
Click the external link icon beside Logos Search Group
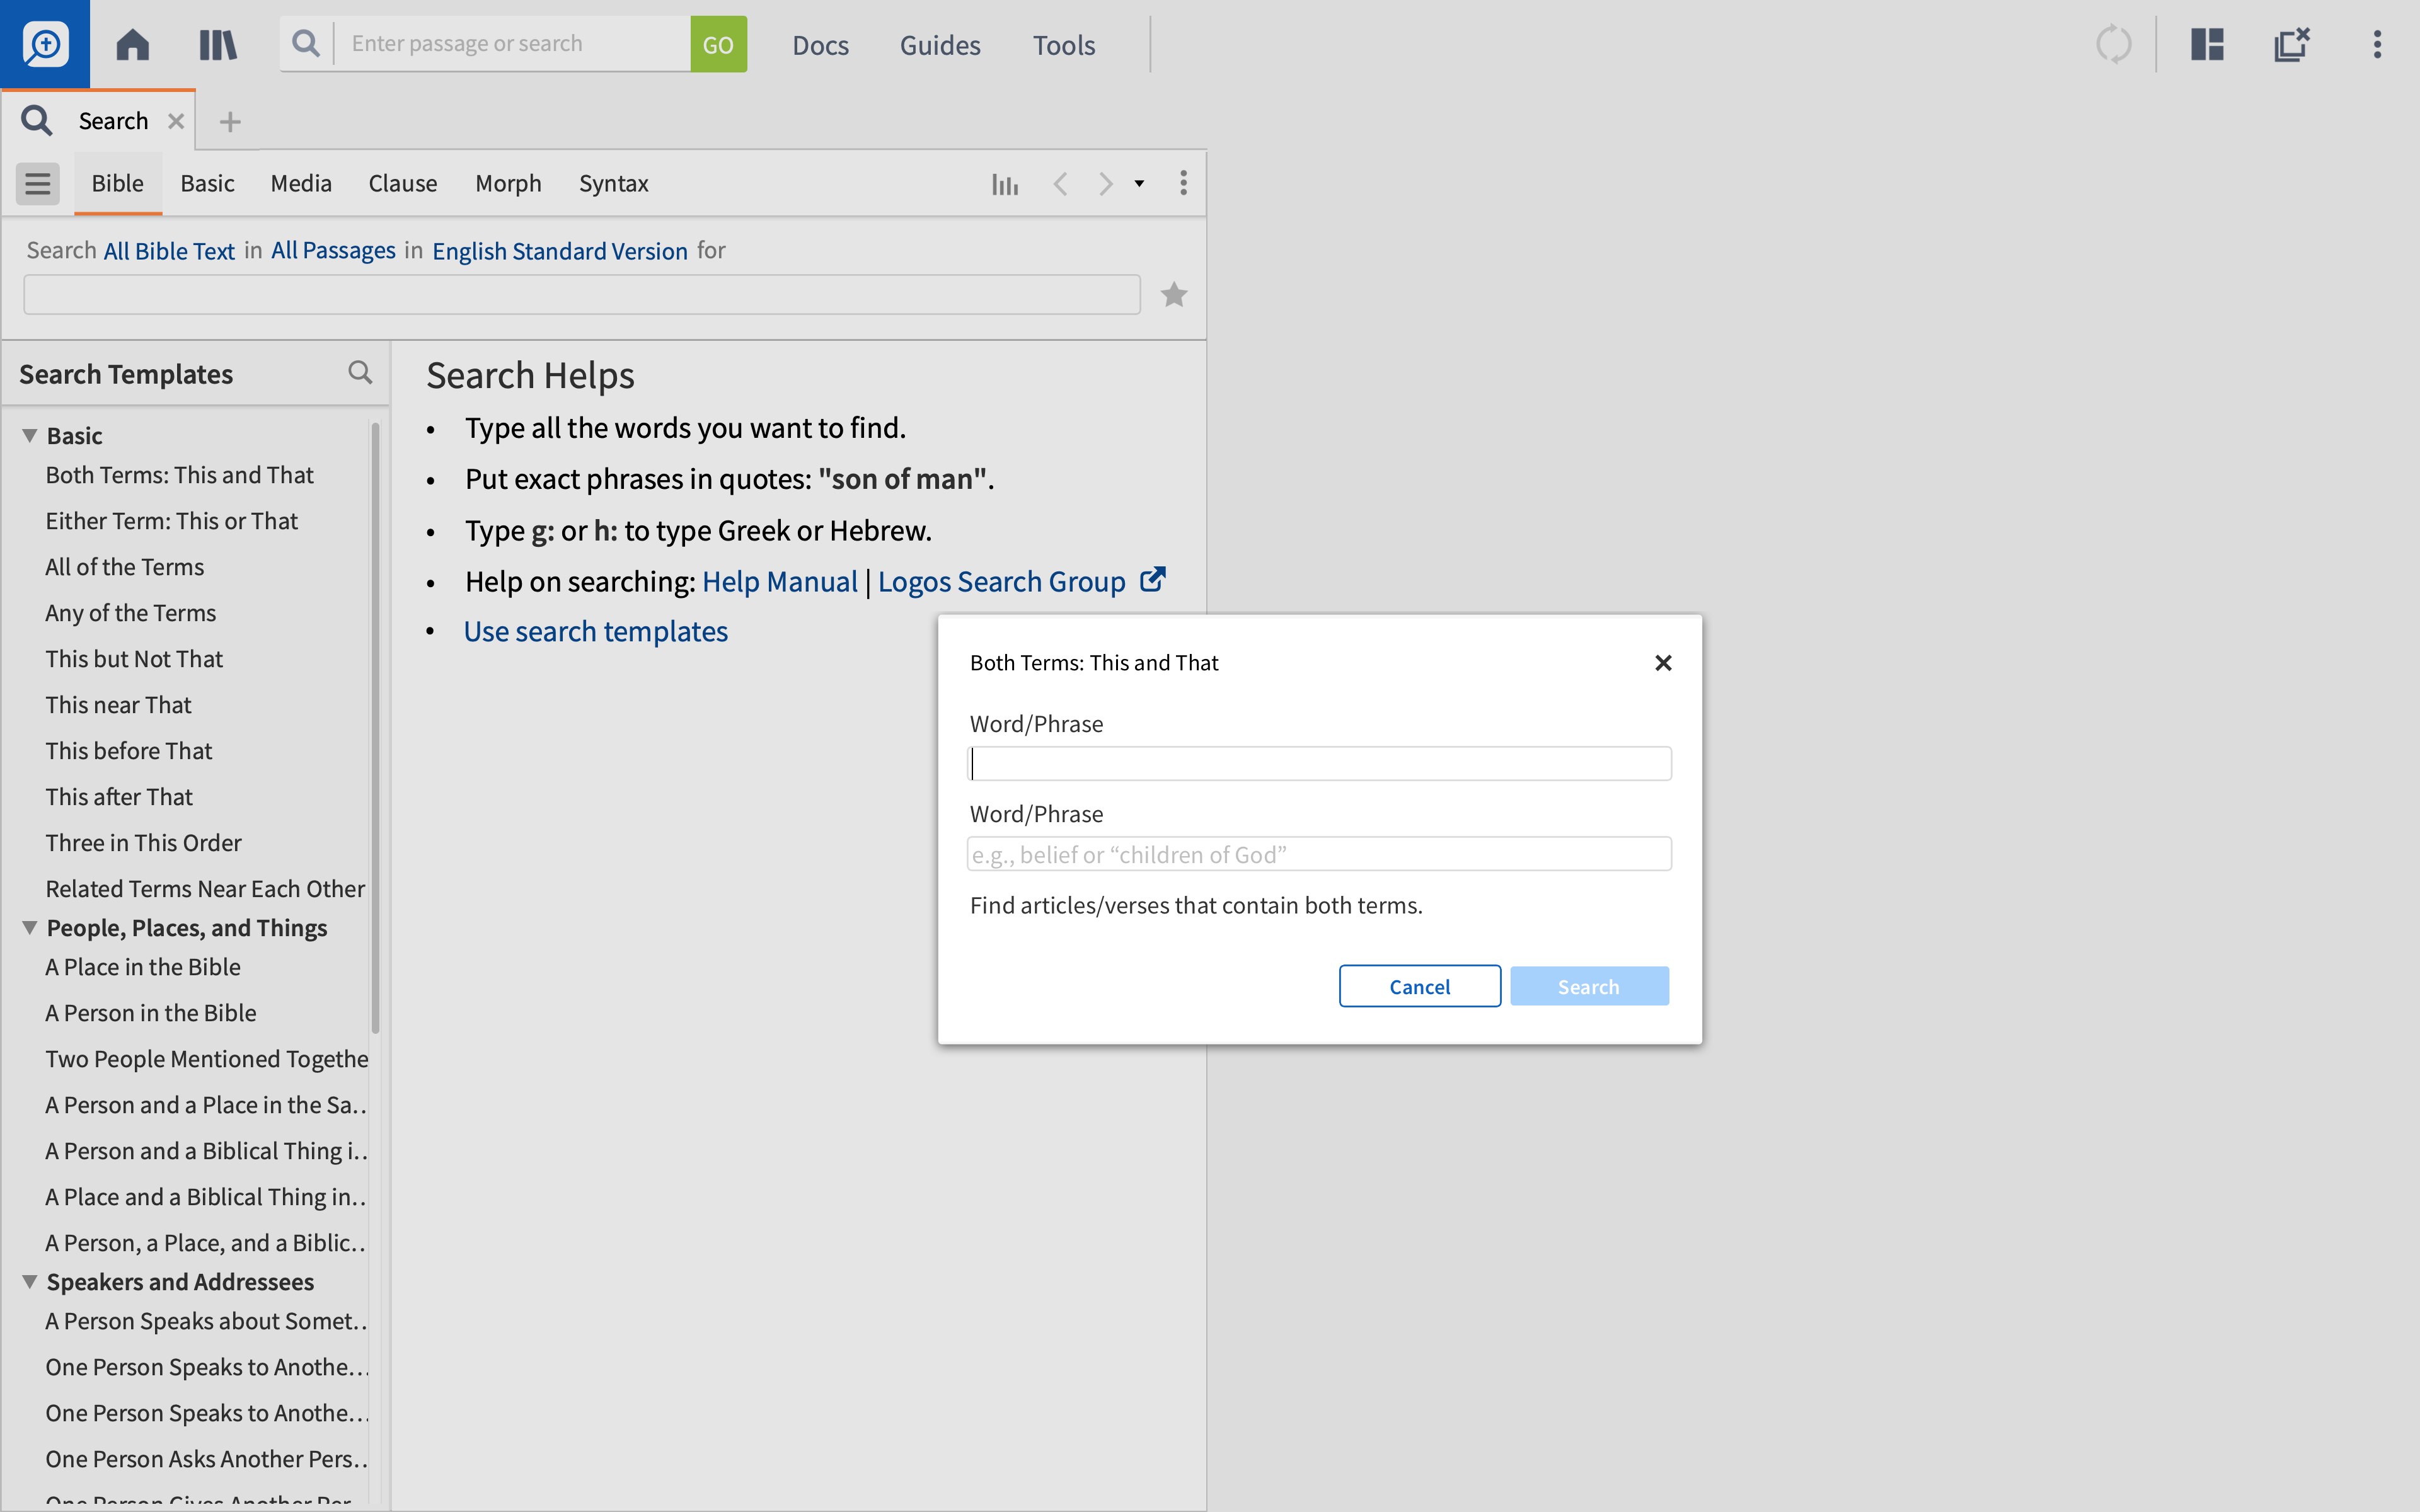[1153, 580]
